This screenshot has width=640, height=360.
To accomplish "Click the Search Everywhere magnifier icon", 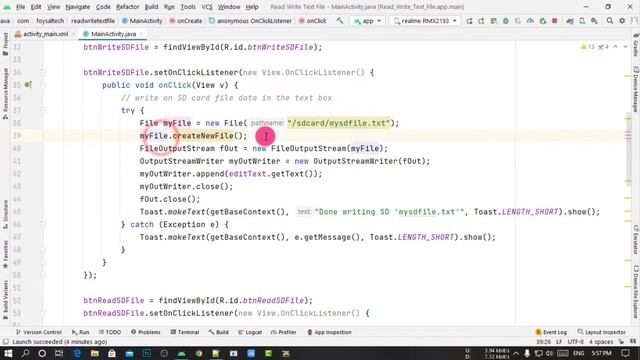I will click(609, 20).
